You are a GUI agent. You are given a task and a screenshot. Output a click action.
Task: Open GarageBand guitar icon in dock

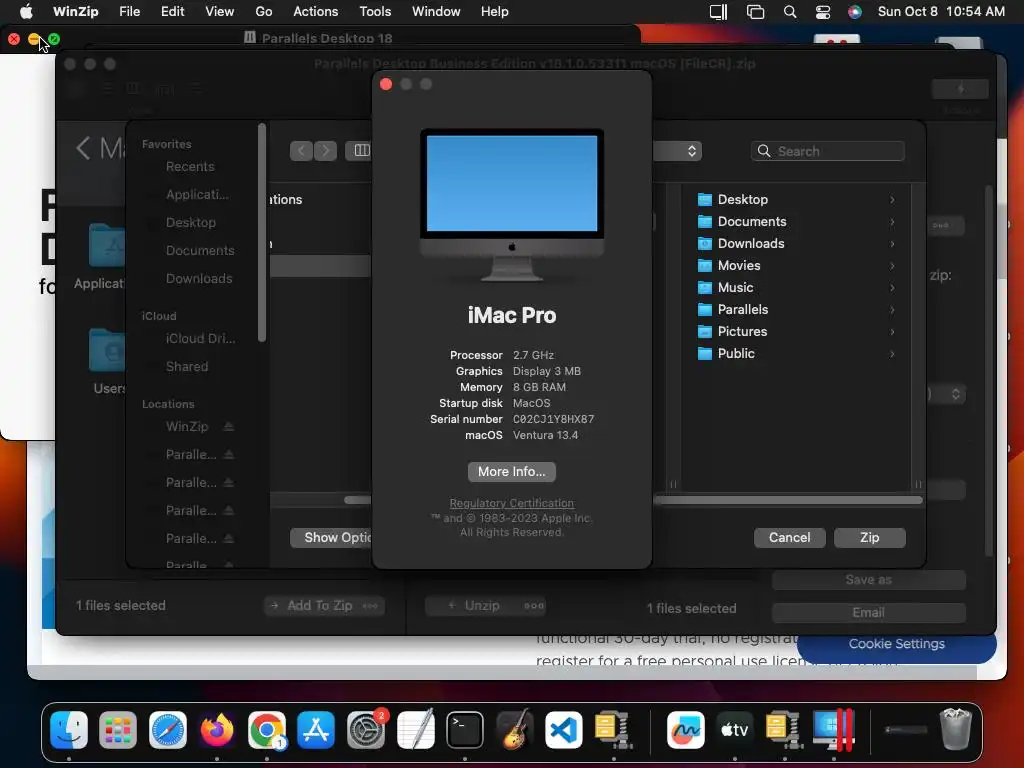click(515, 729)
